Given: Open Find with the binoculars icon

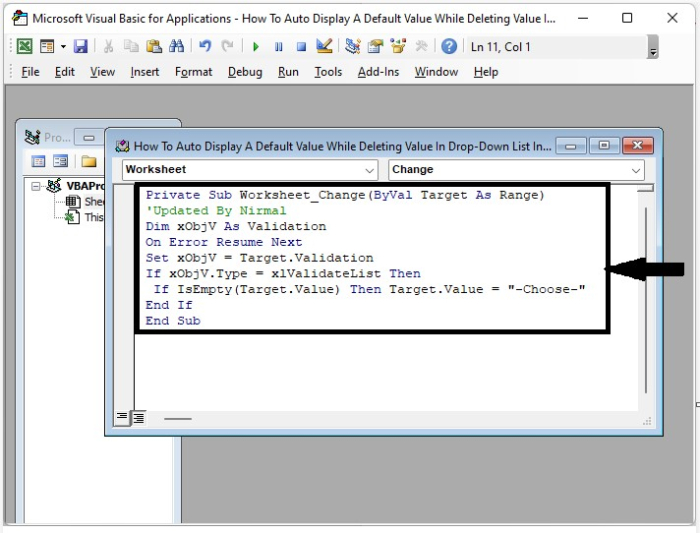Looking at the screenshot, I should [176, 46].
